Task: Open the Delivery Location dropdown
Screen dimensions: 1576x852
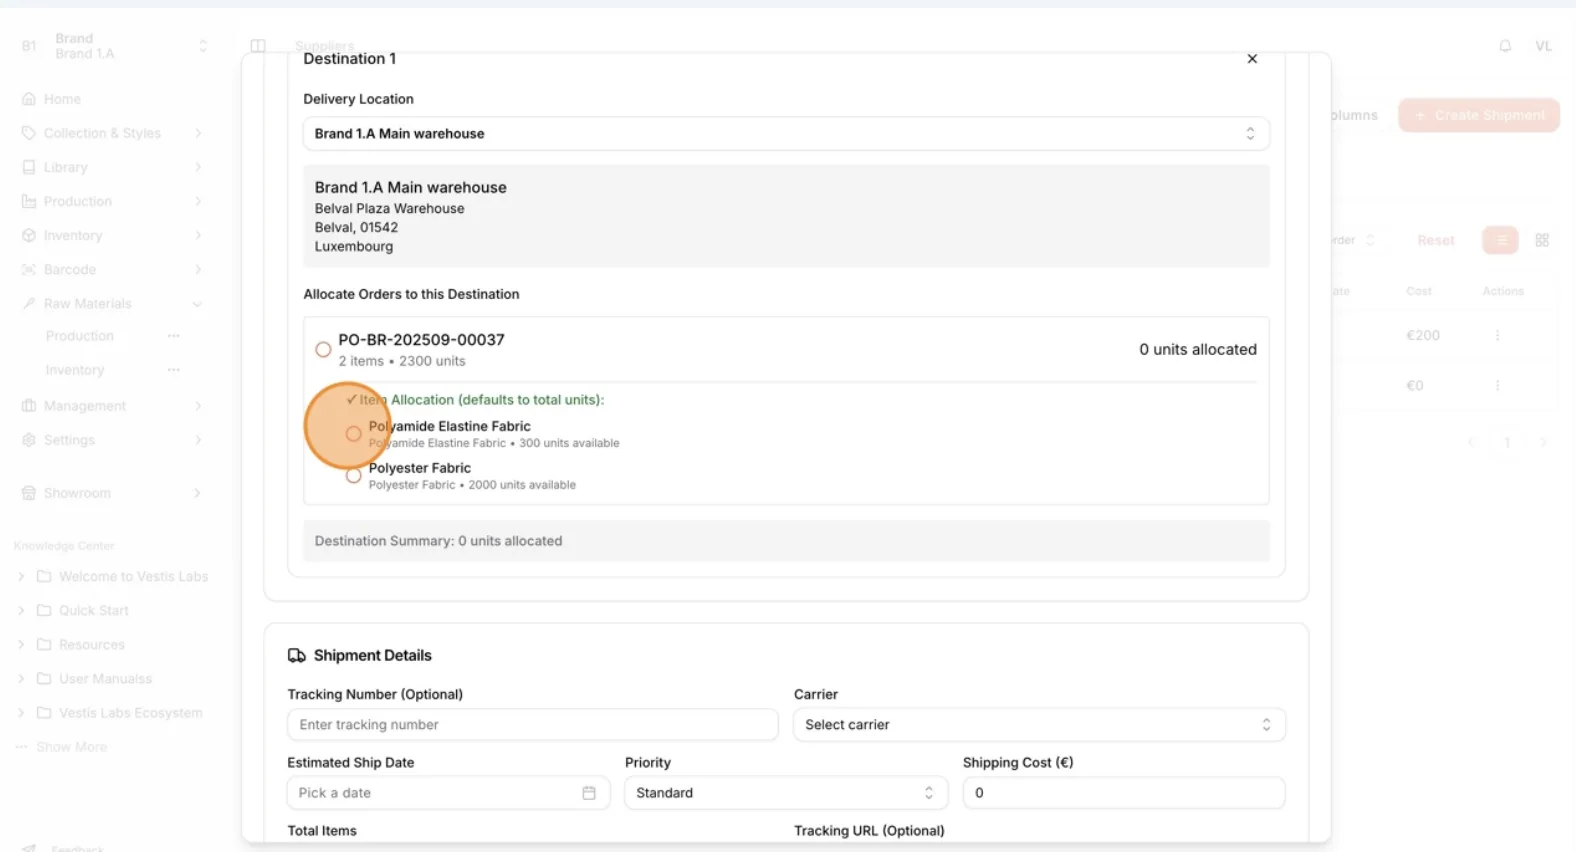Action: point(786,134)
